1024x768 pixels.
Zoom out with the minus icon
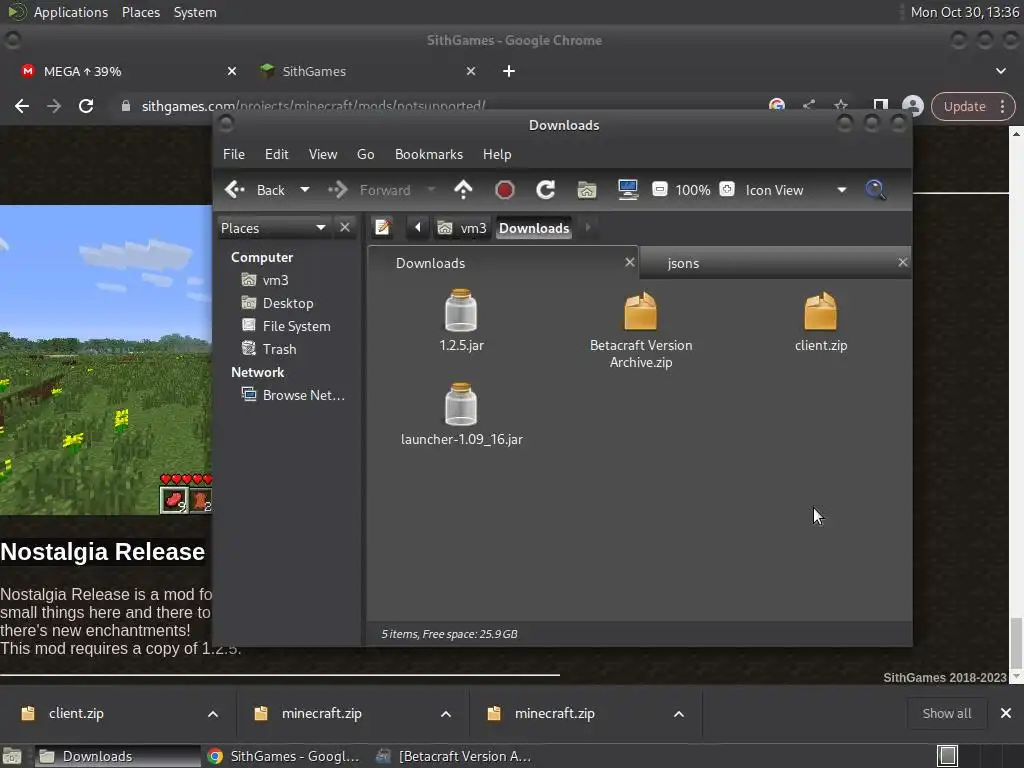click(660, 189)
